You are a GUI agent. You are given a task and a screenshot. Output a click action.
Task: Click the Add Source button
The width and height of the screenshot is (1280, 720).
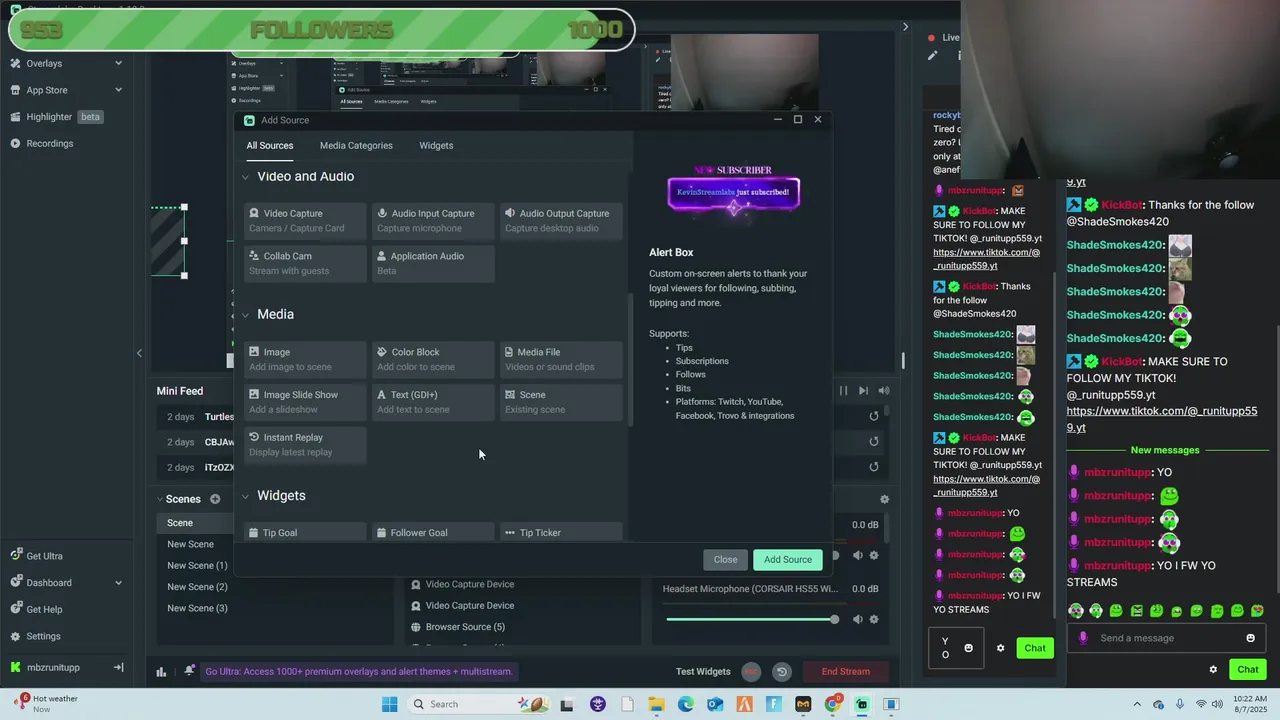[x=788, y=560]
